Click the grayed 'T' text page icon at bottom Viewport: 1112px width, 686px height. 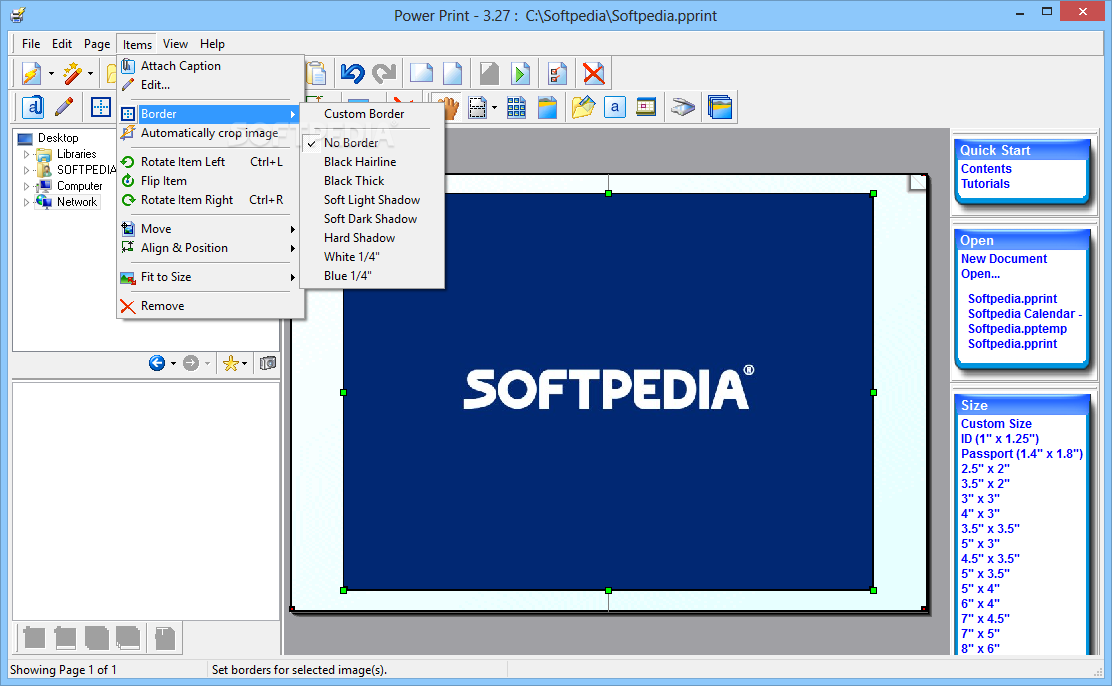point(165,638)
